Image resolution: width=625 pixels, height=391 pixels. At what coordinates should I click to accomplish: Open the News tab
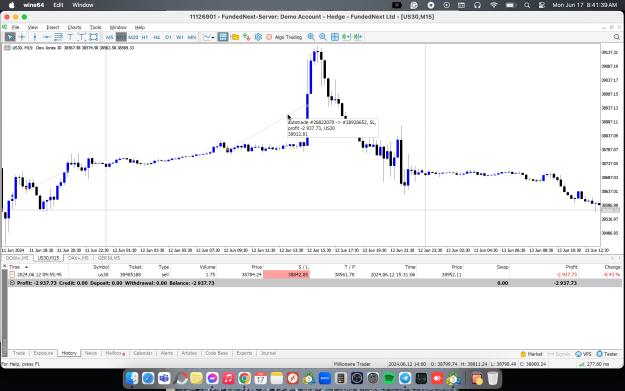(x=91, y=354)
